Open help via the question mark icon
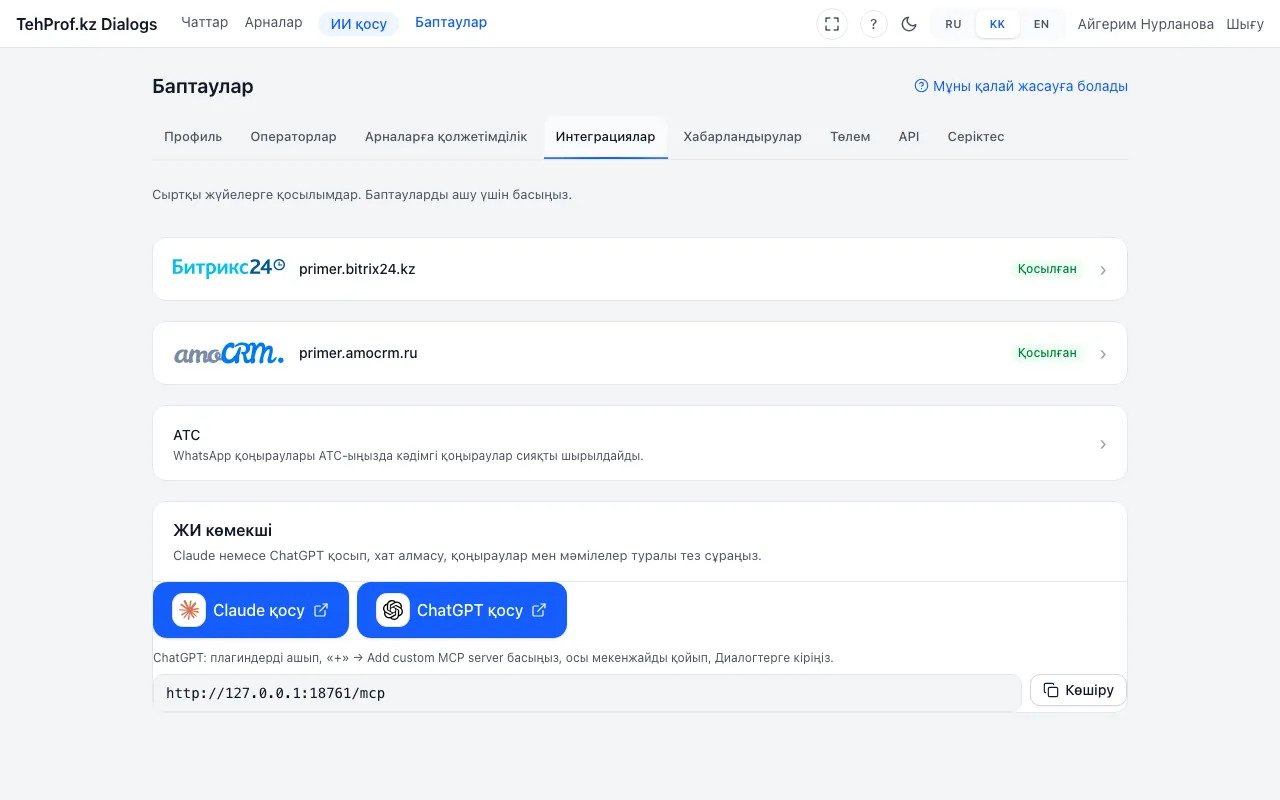This screenshot has height=800, width=1280. [874, 24]
